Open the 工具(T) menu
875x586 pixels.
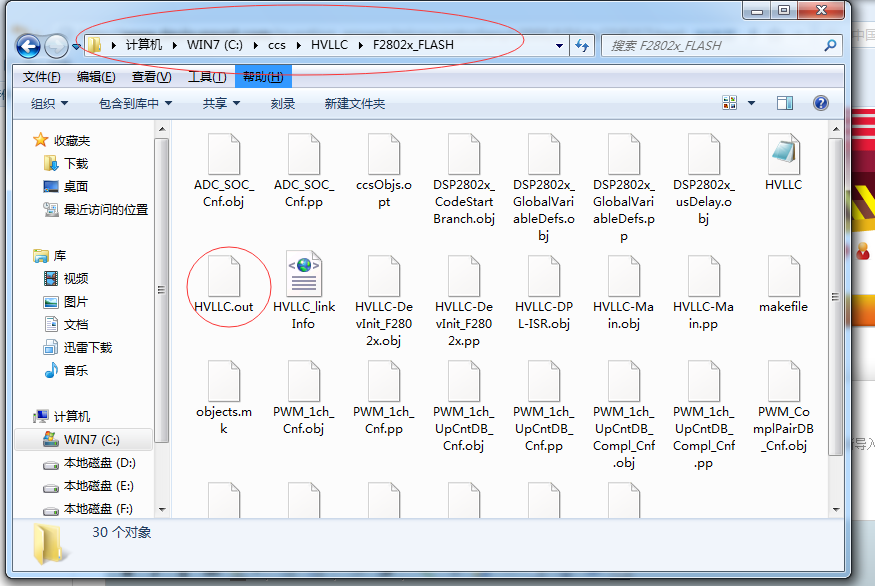point(207,76)
